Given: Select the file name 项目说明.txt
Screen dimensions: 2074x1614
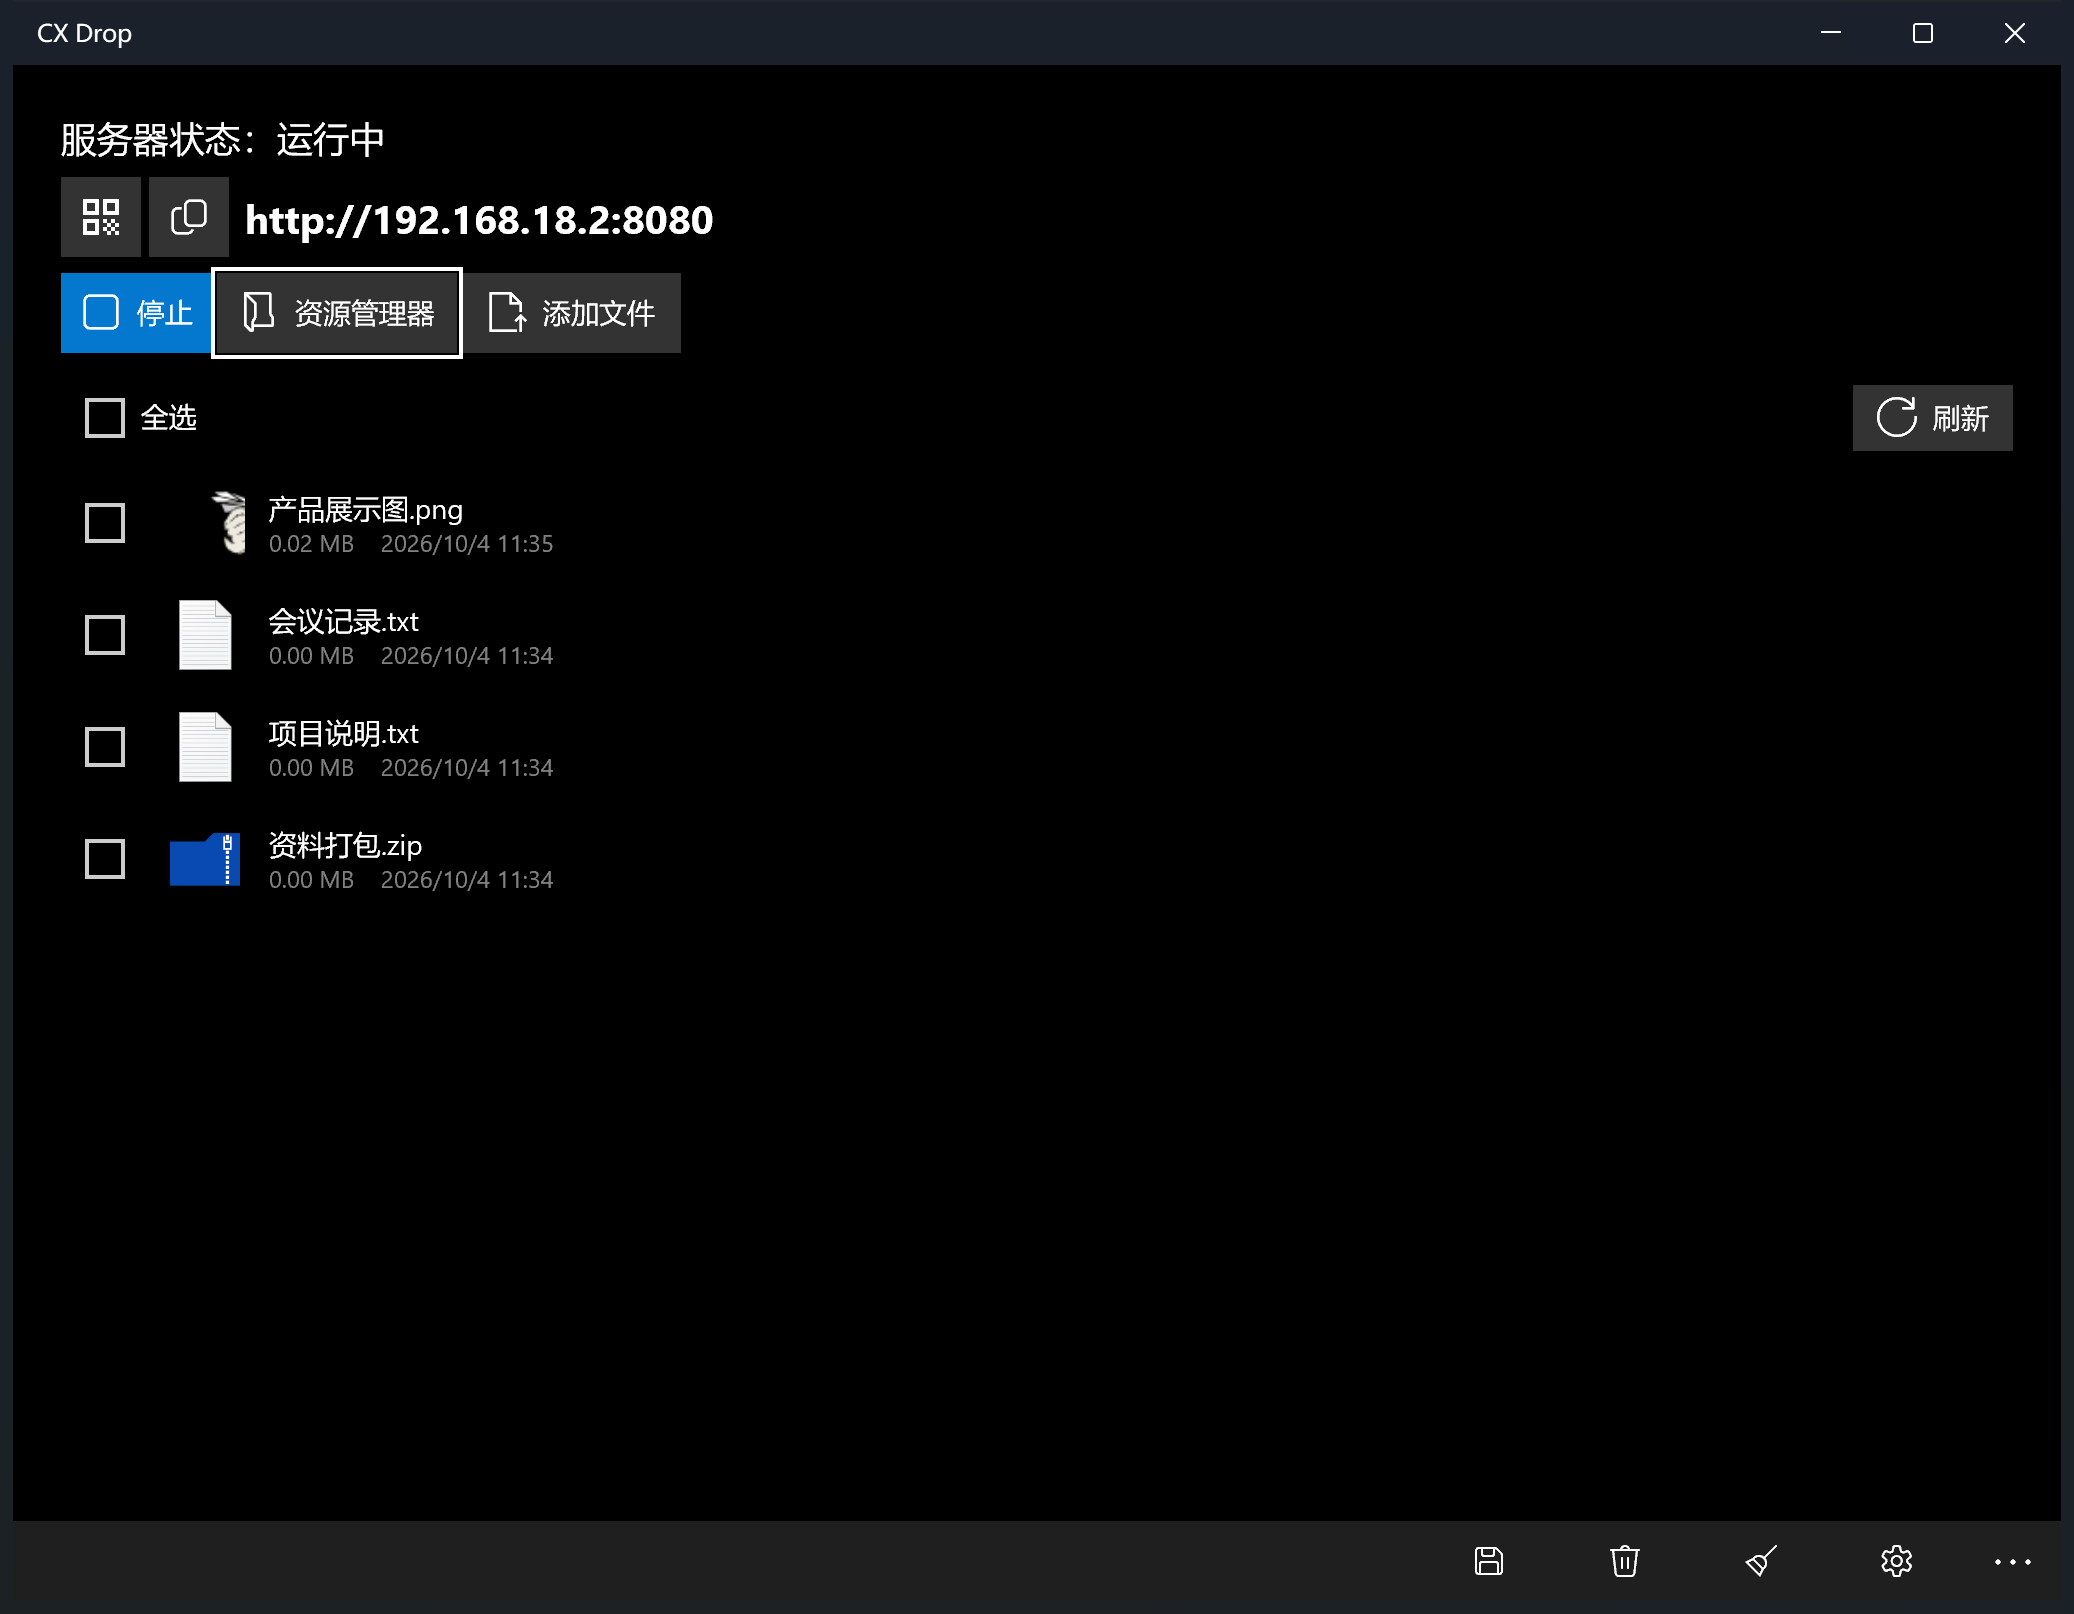Looking at the screenshot, I should tap(343, 734).
